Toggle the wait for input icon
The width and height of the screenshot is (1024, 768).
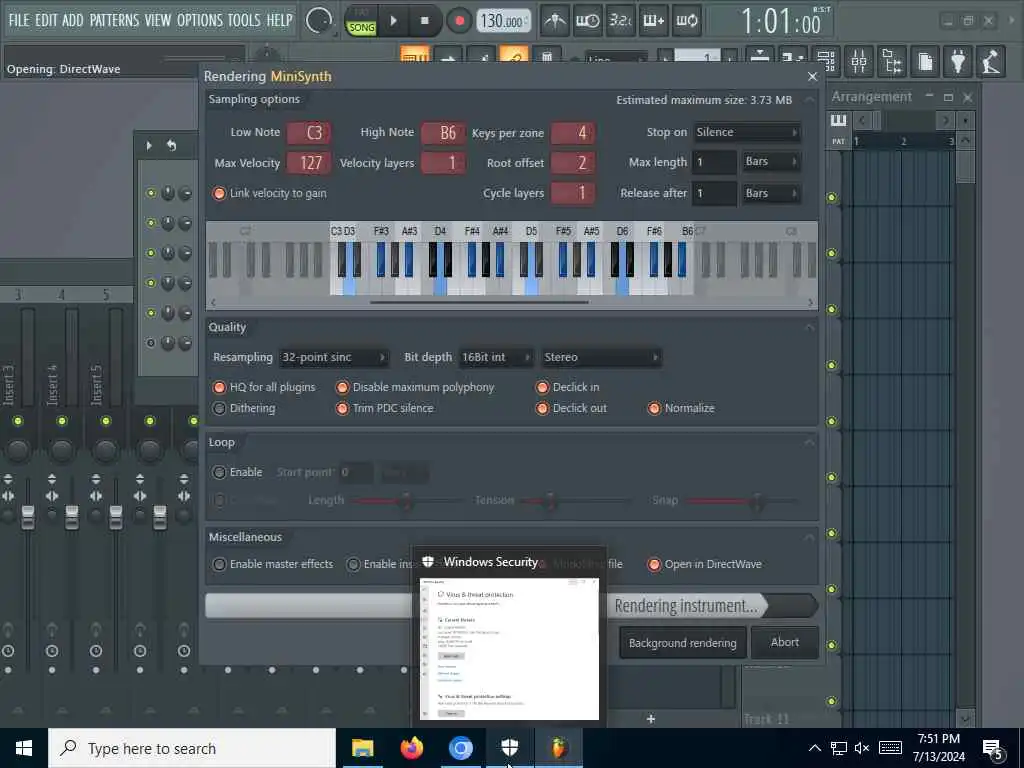click(x=587, y=21)
